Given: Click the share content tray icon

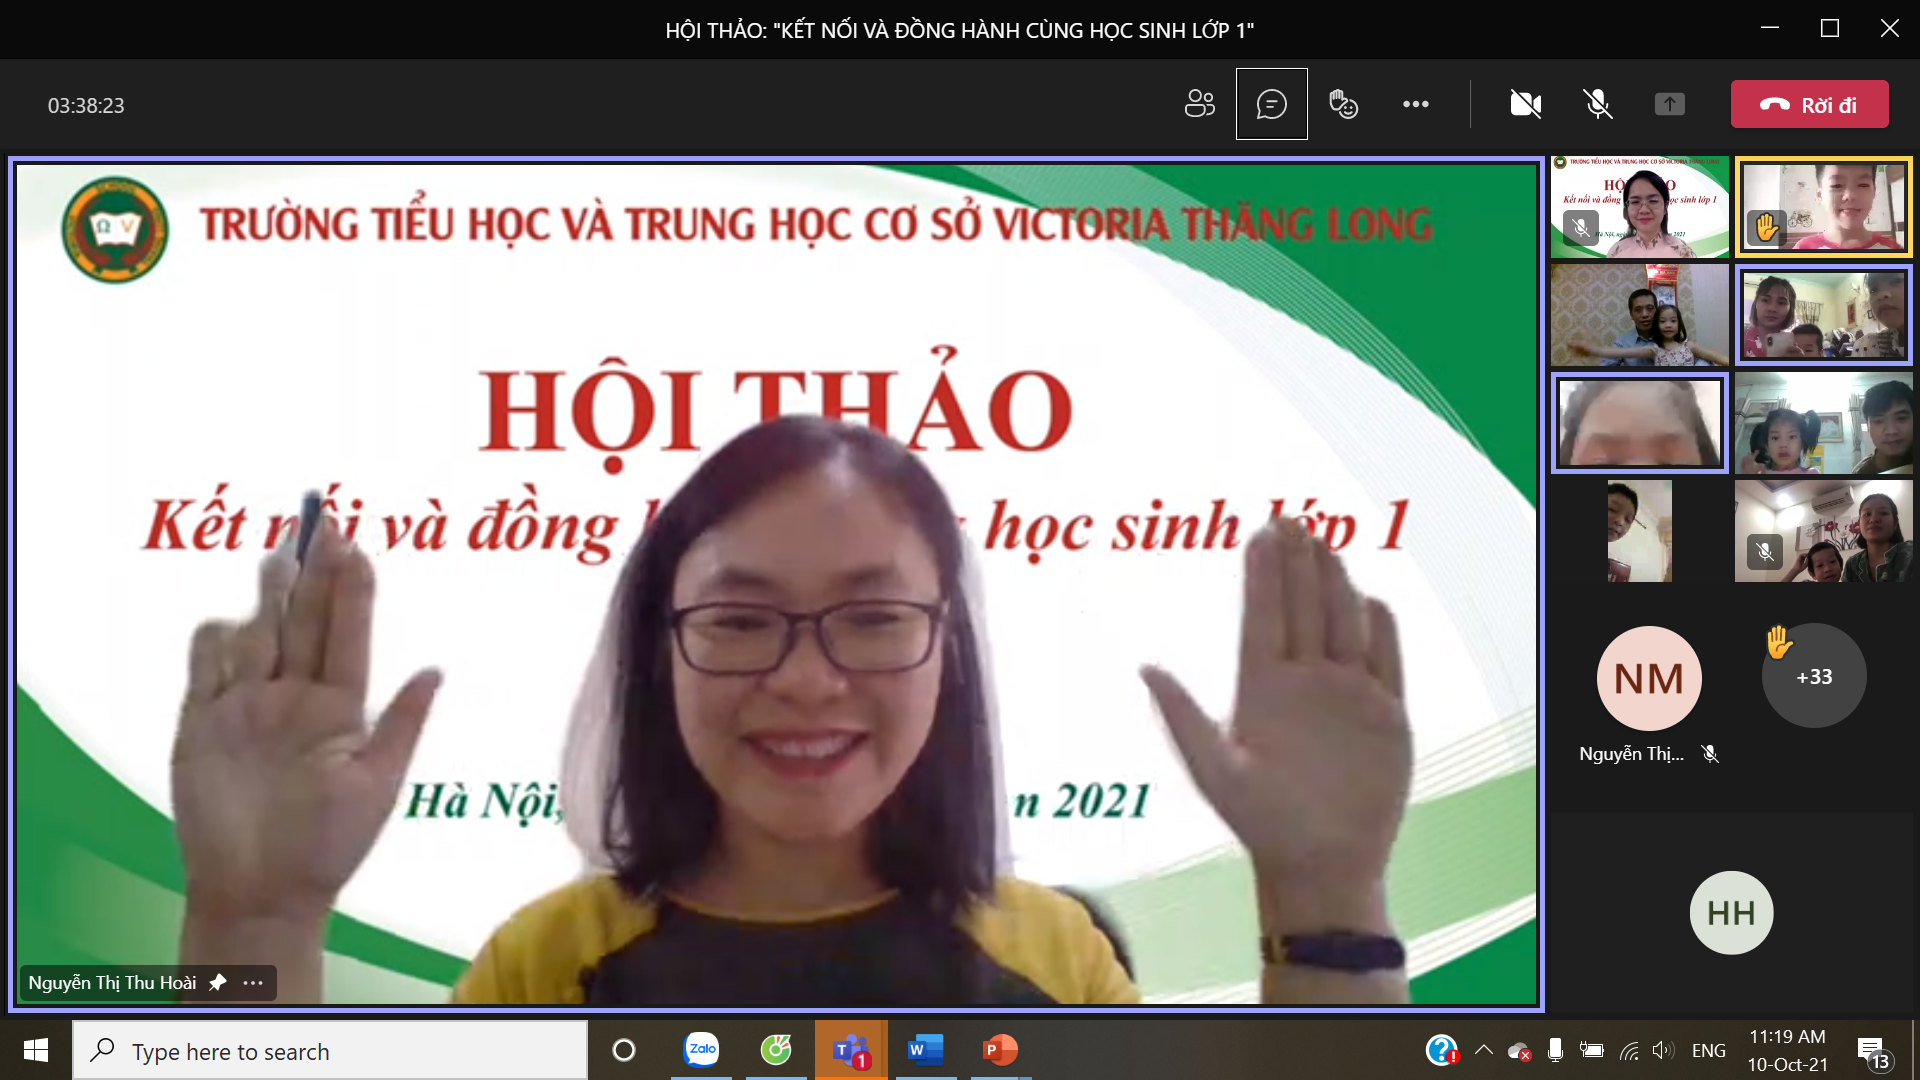Looking at the screenshot, I should tap(1669, 104).
